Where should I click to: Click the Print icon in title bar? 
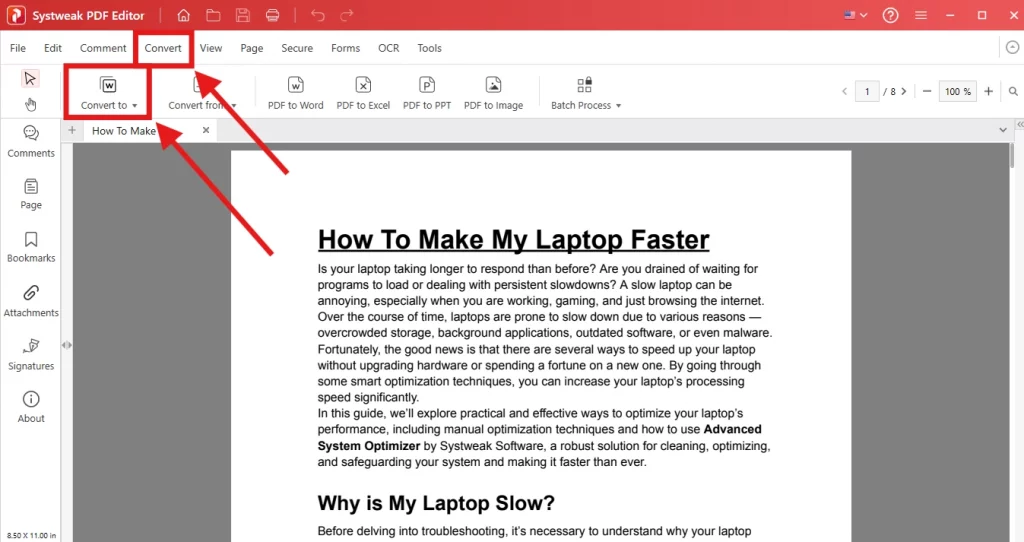pos(273,15)
